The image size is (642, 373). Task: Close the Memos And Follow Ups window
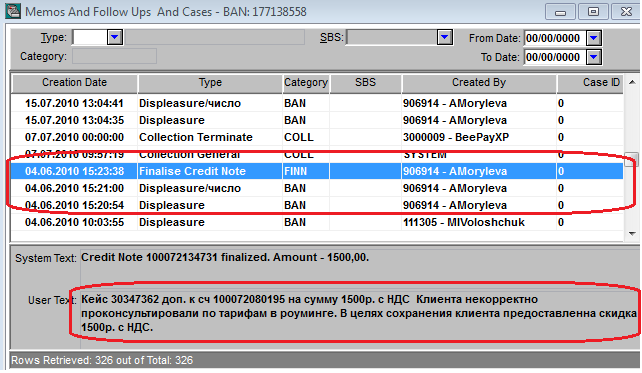(x=625, y=12)
